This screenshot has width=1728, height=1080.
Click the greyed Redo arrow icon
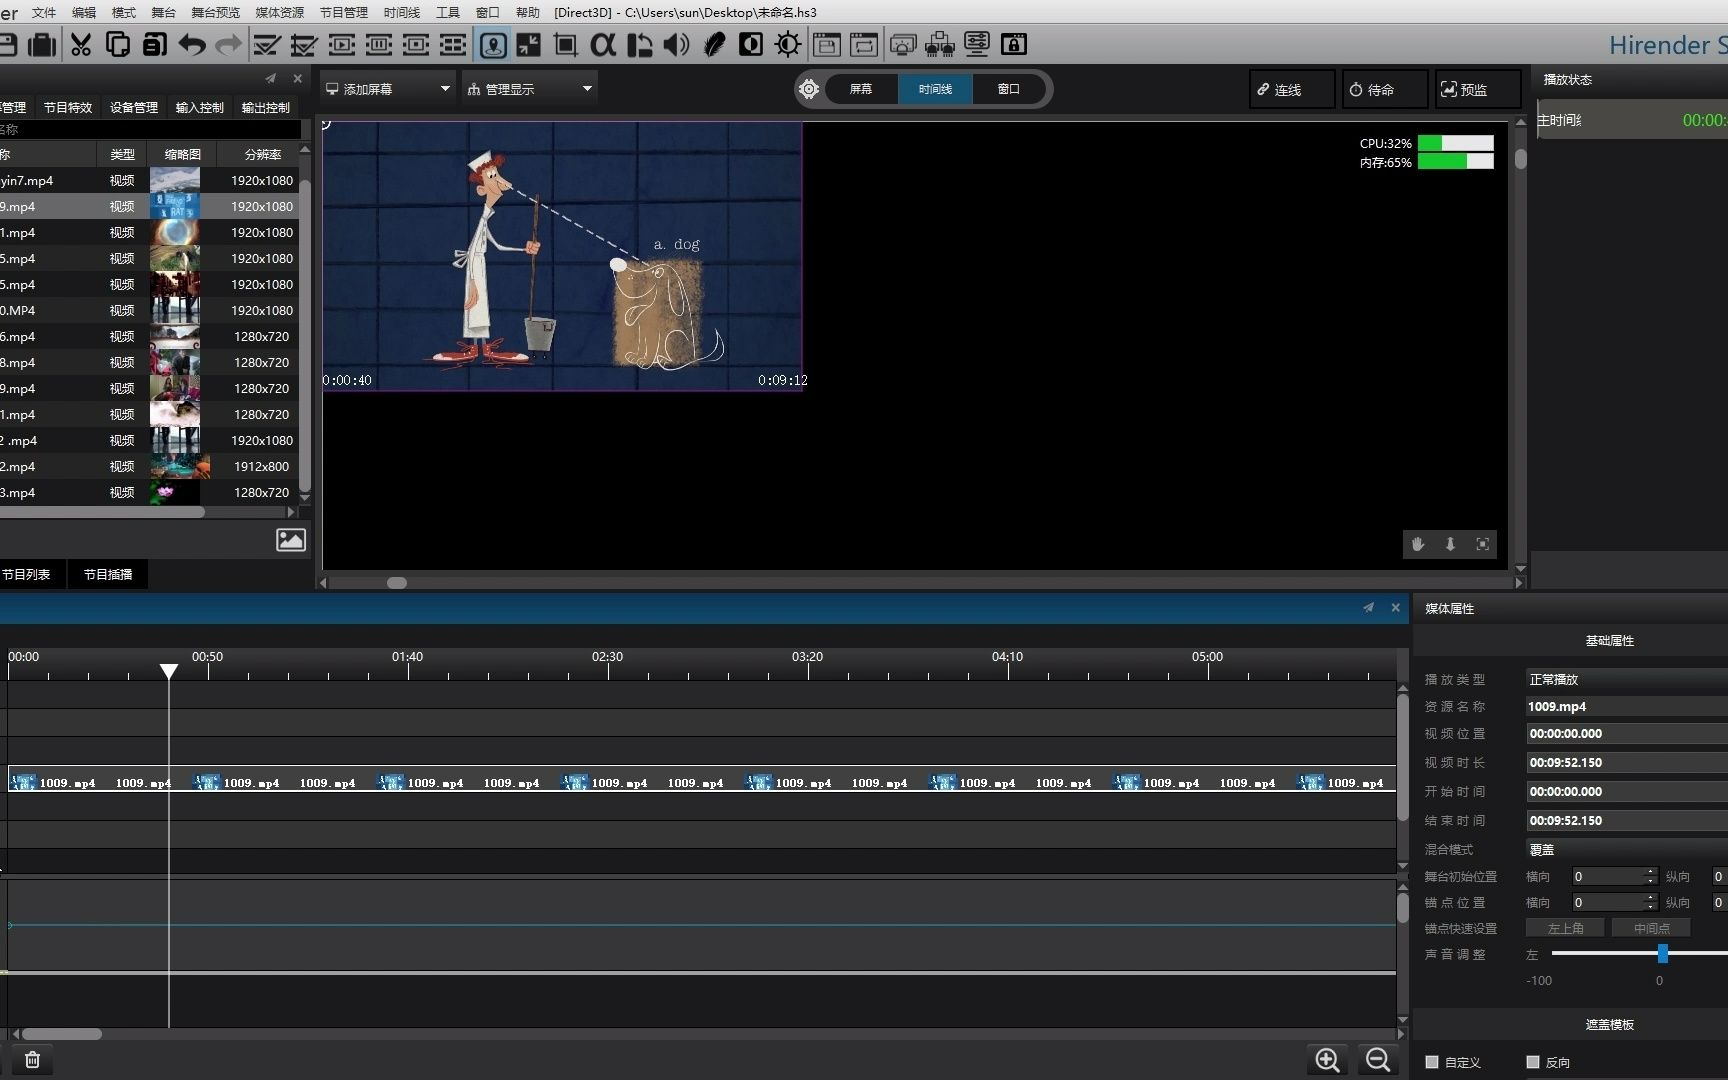(x=229, y=45)
